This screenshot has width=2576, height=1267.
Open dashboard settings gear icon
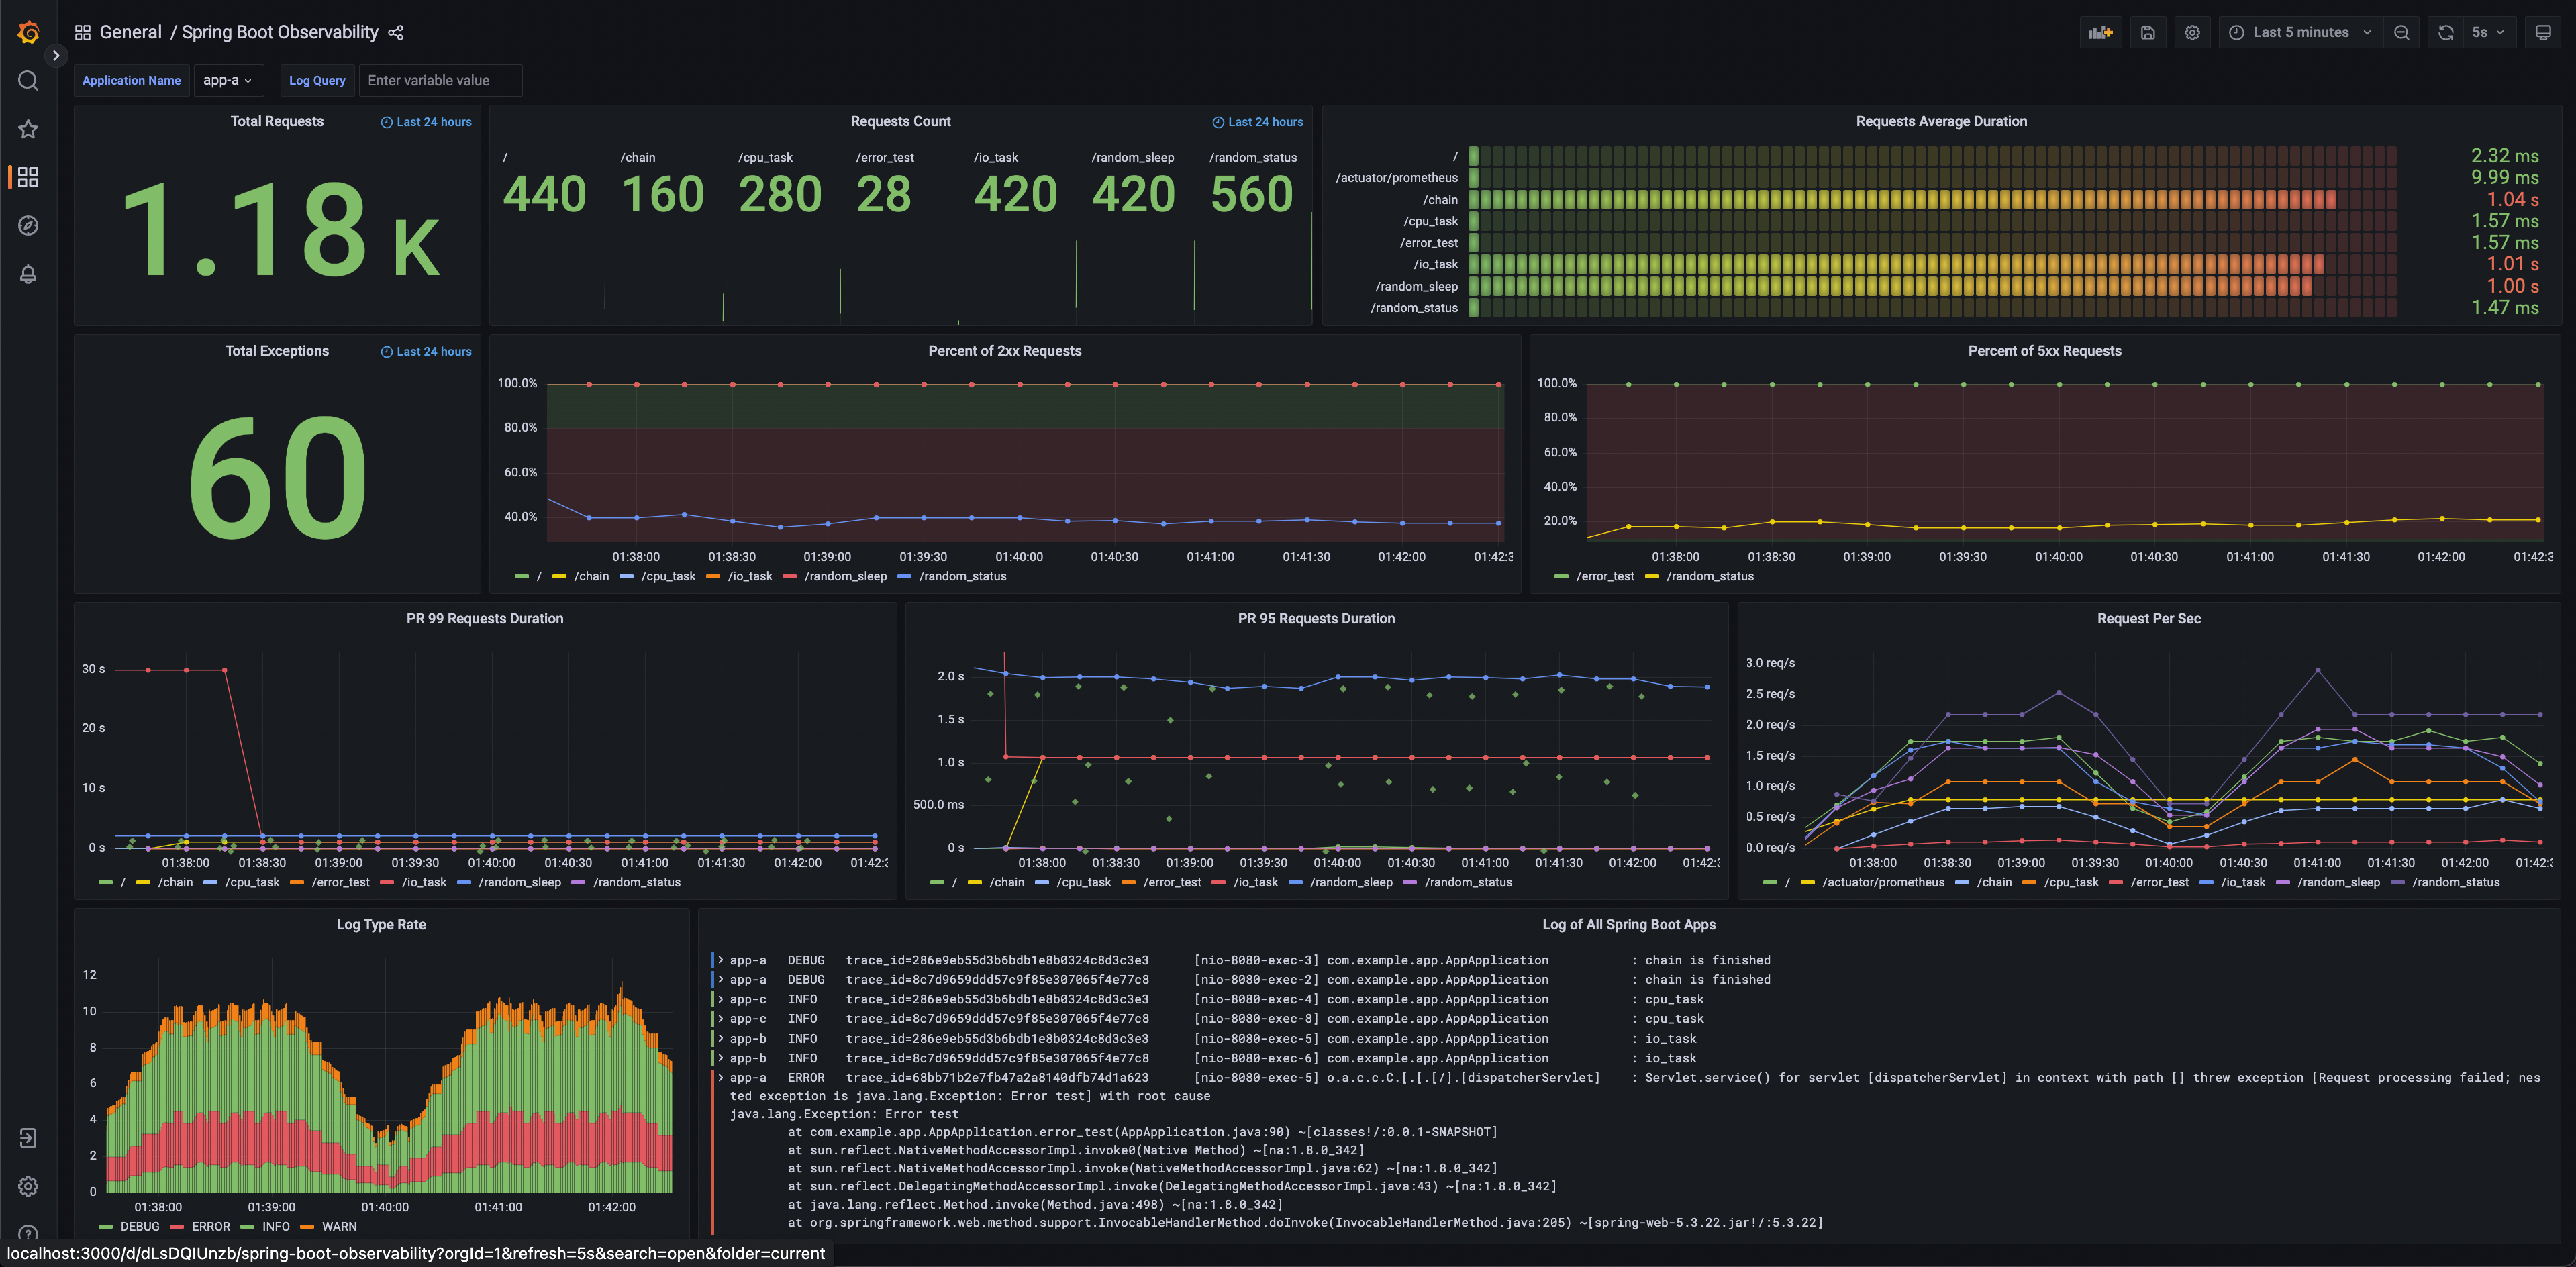2191,32
